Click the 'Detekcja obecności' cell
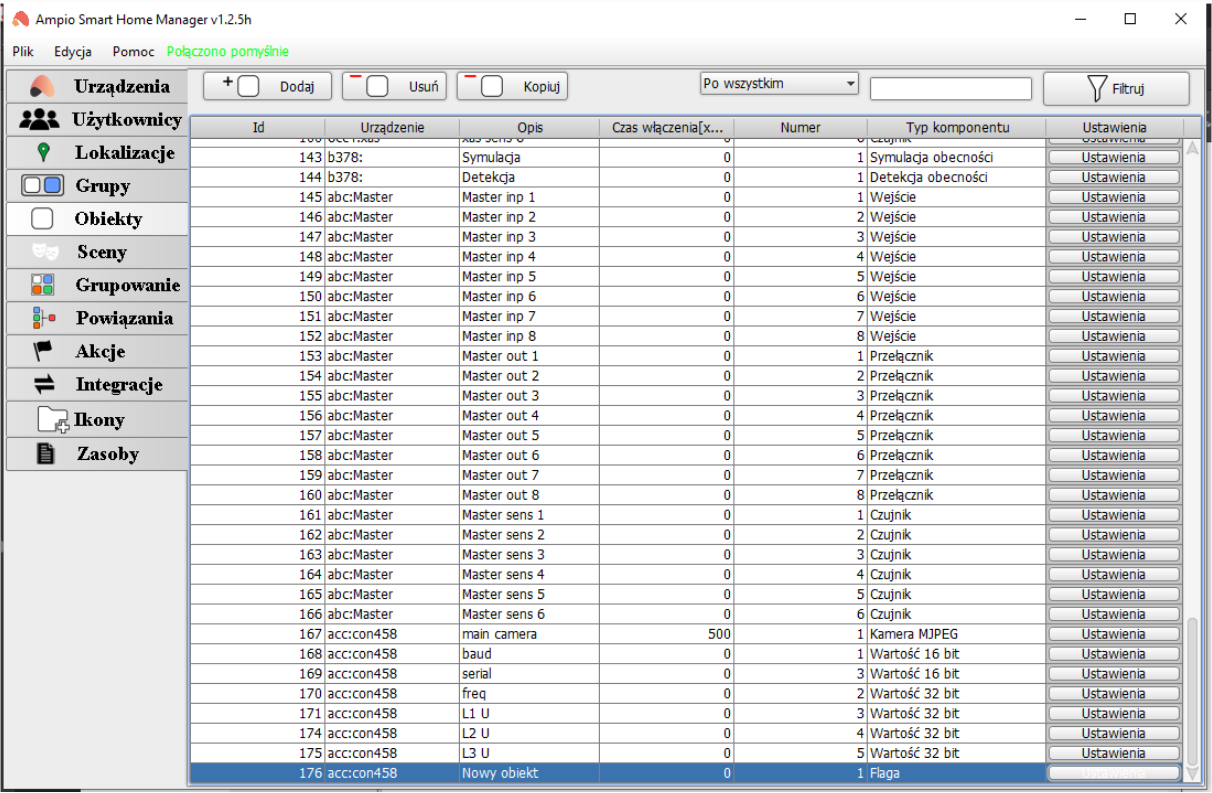 click(x=957, y=177)
